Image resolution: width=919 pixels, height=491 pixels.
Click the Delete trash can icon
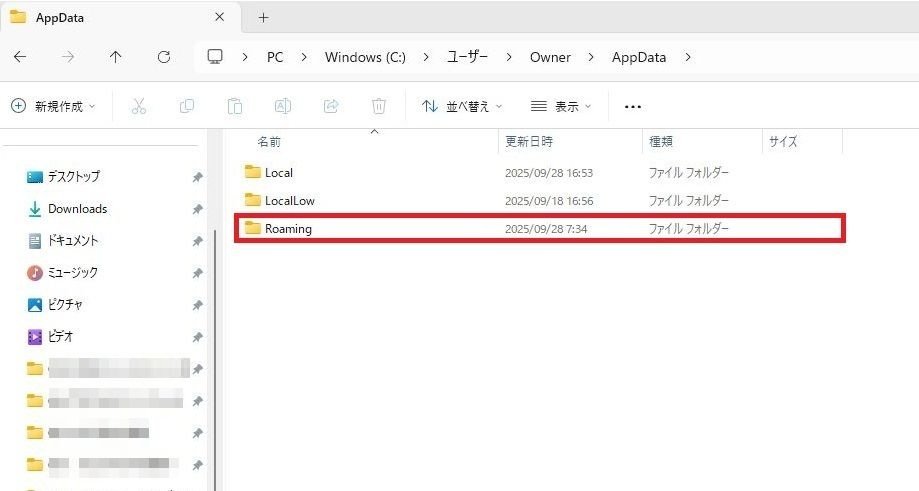click(x=379, y=106)
